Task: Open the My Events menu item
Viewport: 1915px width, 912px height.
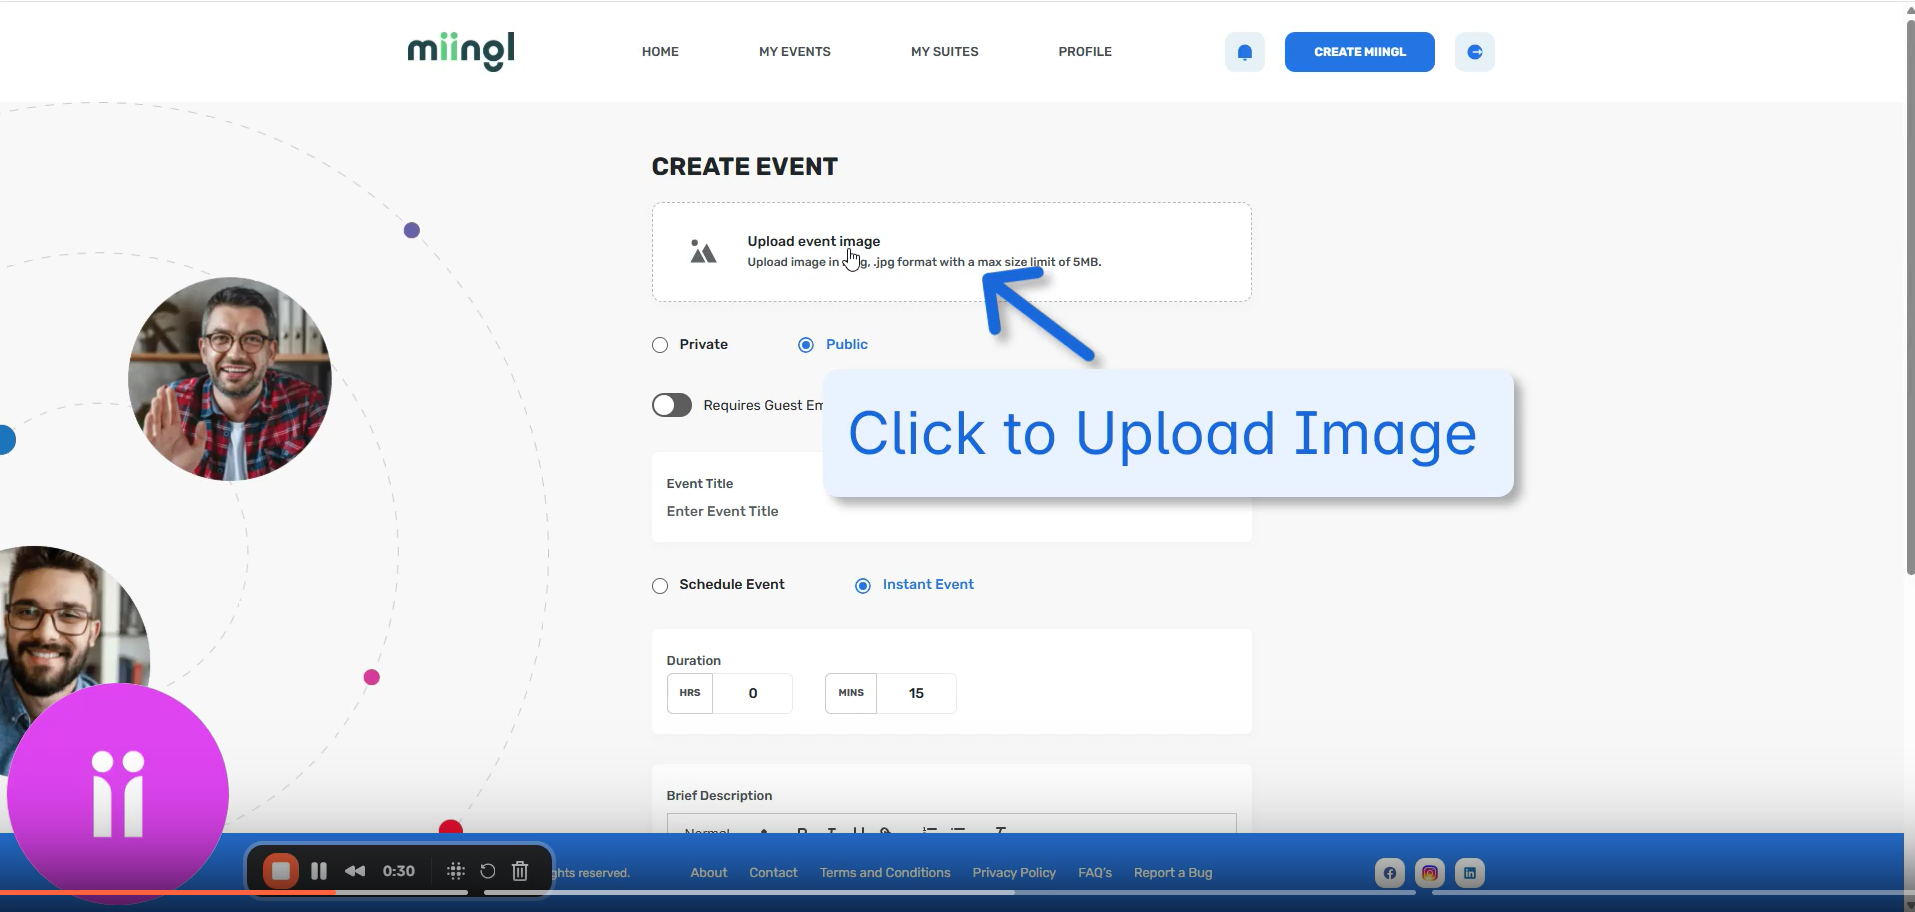Action: 794,52
